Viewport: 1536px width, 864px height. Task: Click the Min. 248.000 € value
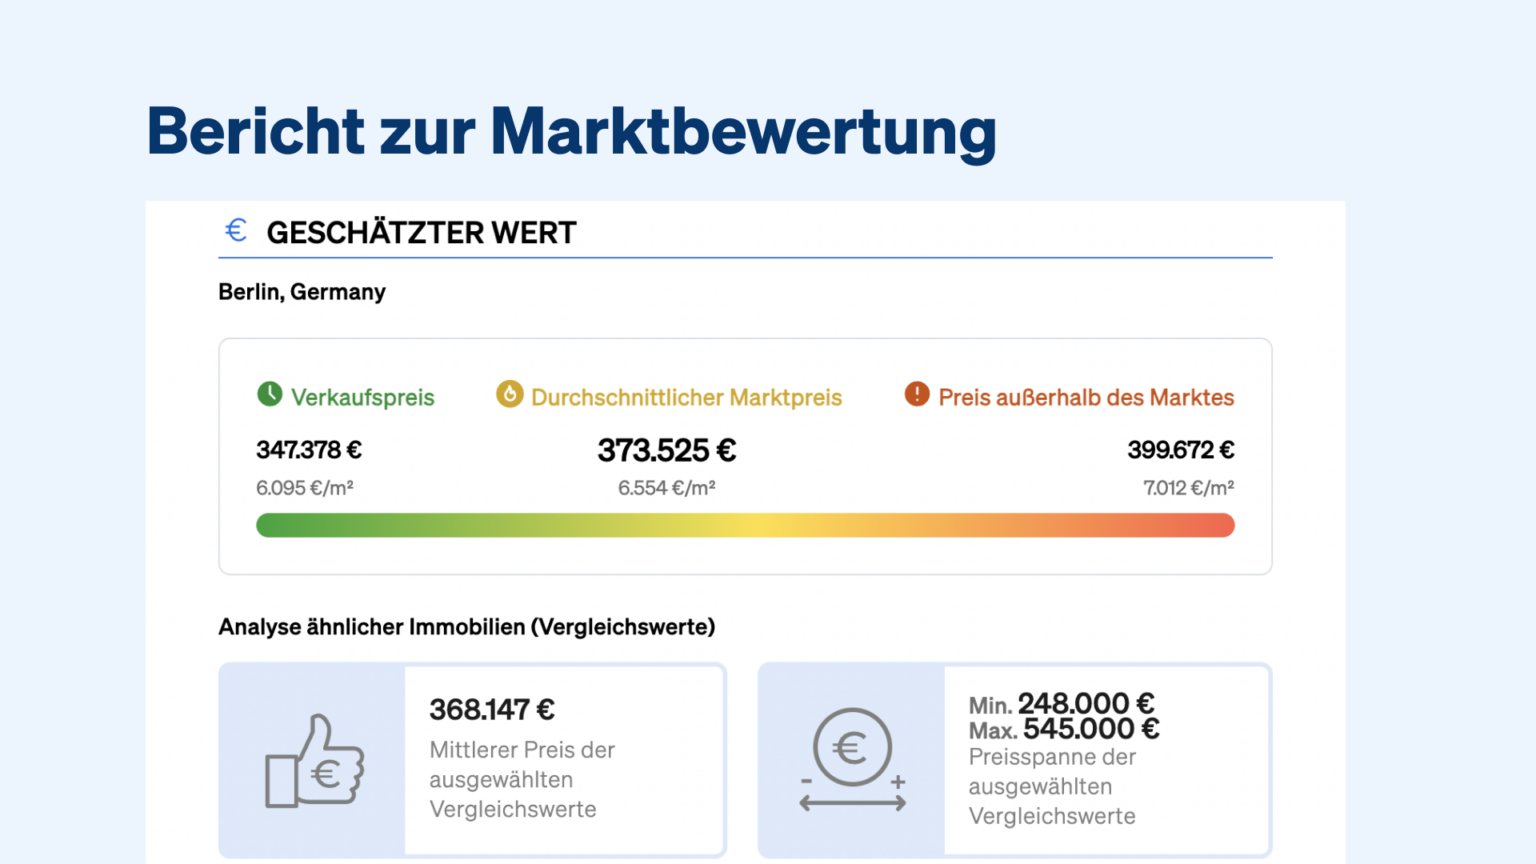(1061, 704)
